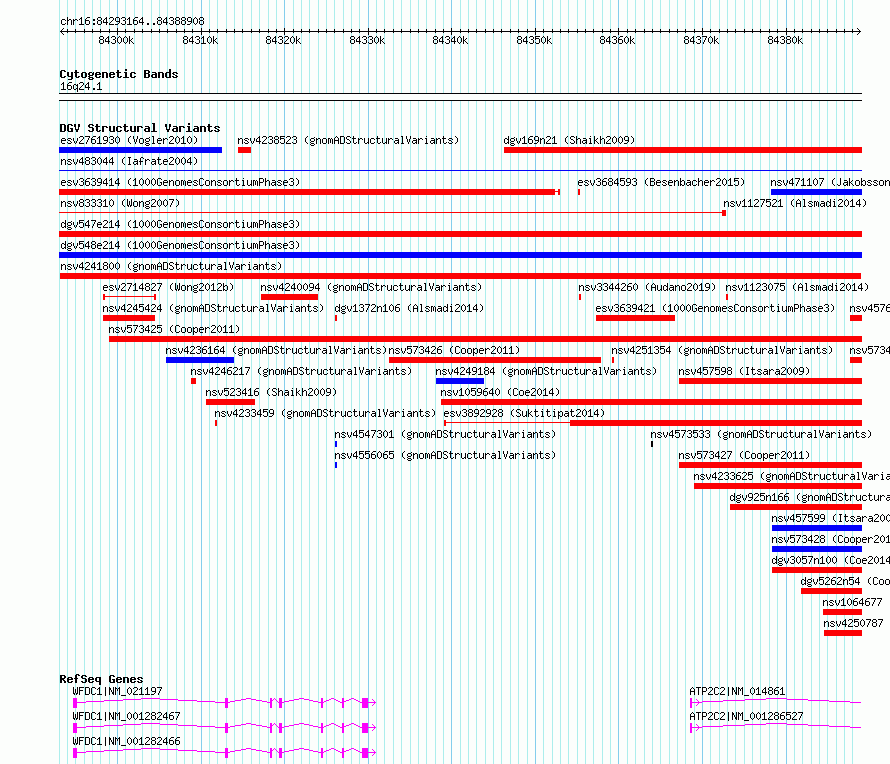This screenshot has height=764, width=890.
Task: Select nsv4240094 gnomAD variant label
Action: pos(371,287)
